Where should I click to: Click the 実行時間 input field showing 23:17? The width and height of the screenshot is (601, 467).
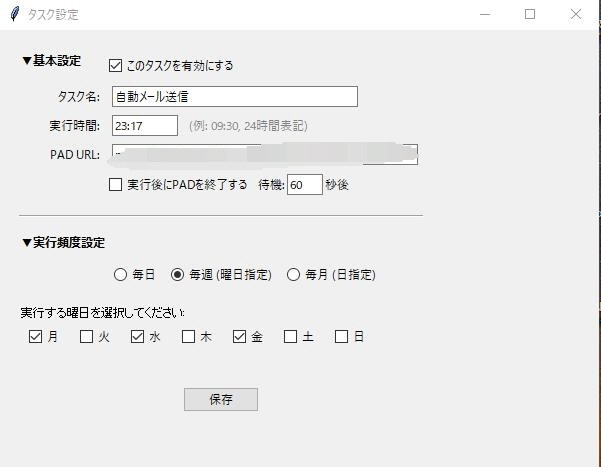145,125
